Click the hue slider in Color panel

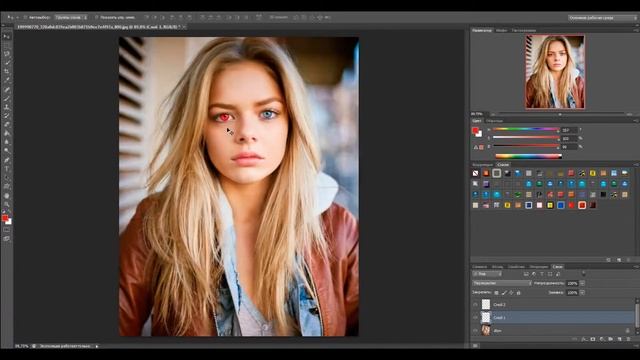pos(526,129)
